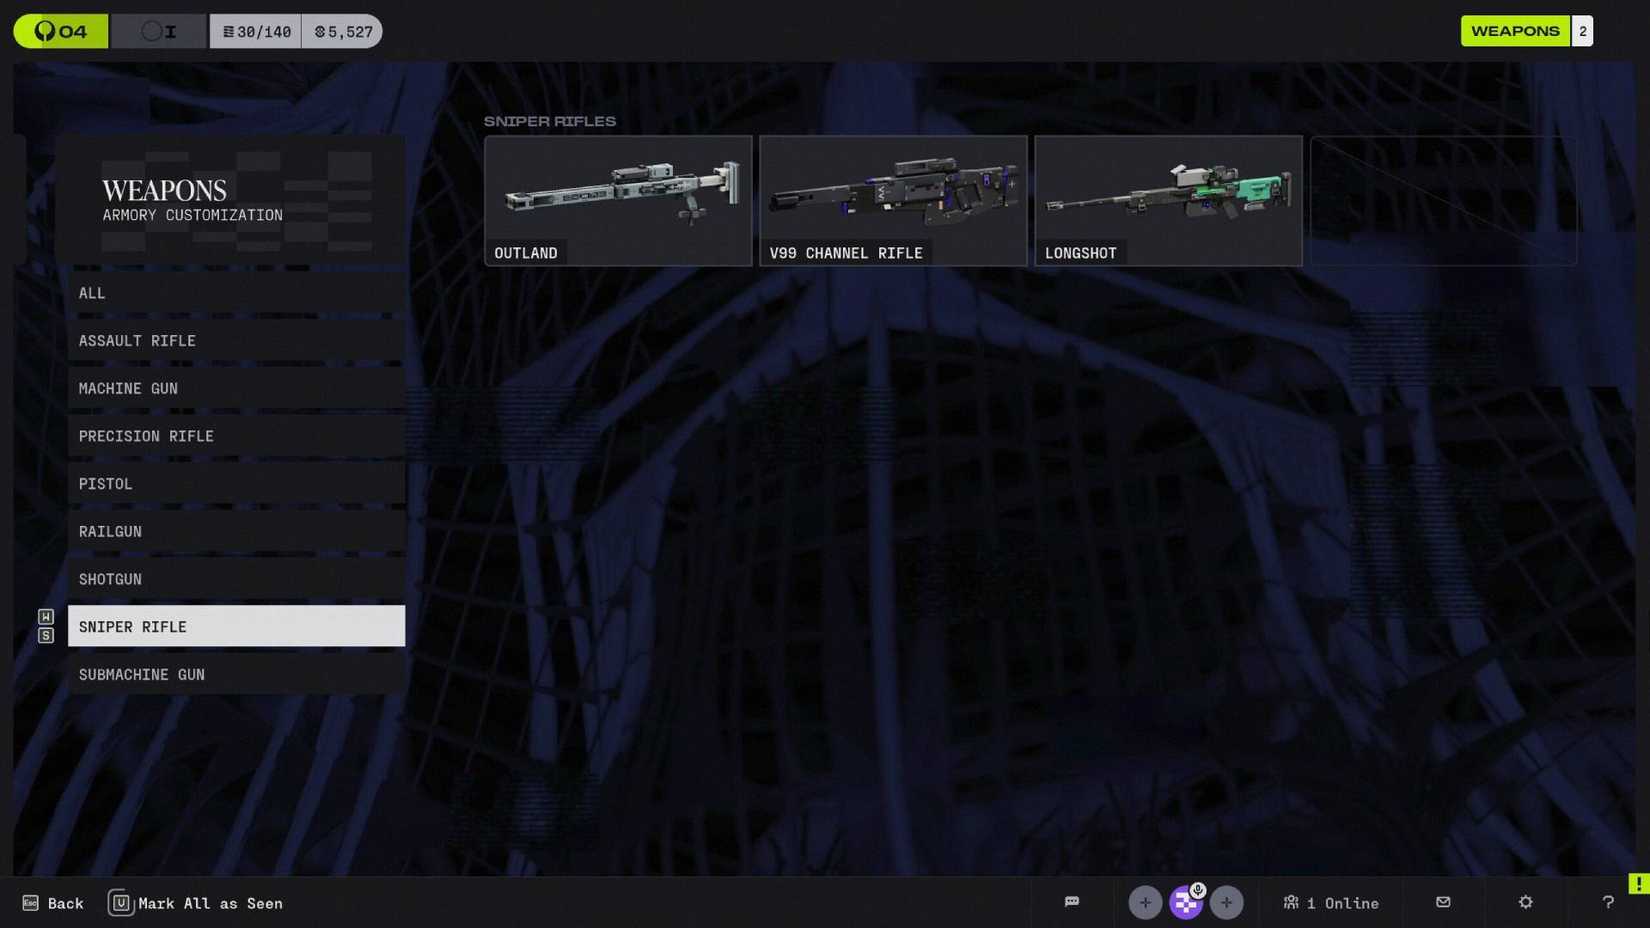Open the player level 04 badge
The image size is (1650, 928).
(x=60, y=31)
